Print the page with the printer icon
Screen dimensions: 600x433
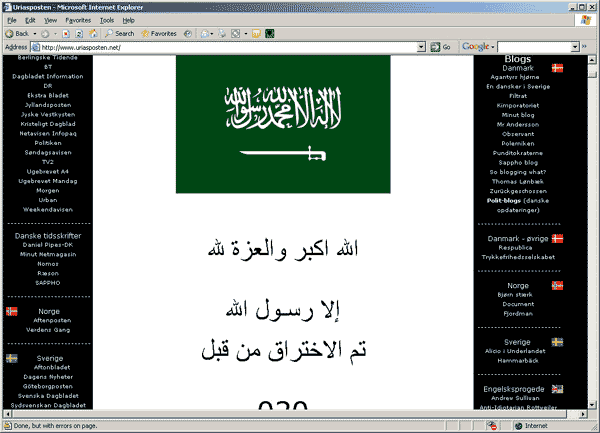tap(222, 34)
